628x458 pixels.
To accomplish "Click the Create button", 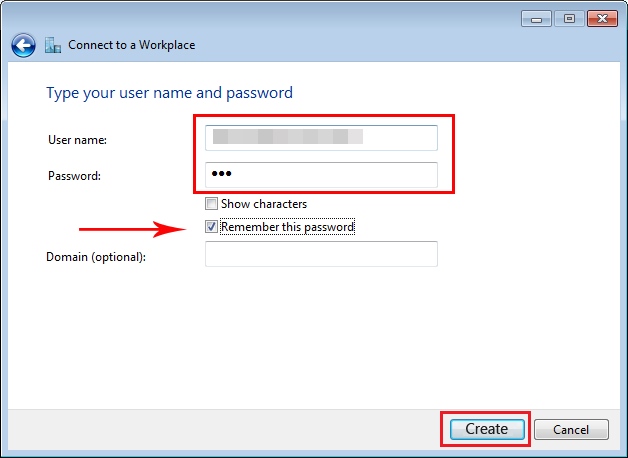I will tap(487, 429).
